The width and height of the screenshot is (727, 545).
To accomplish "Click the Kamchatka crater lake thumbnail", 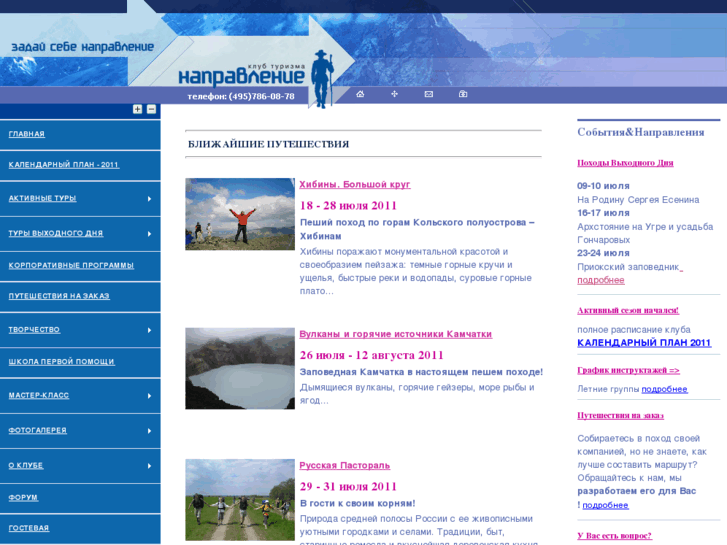I will pos(240,369).
